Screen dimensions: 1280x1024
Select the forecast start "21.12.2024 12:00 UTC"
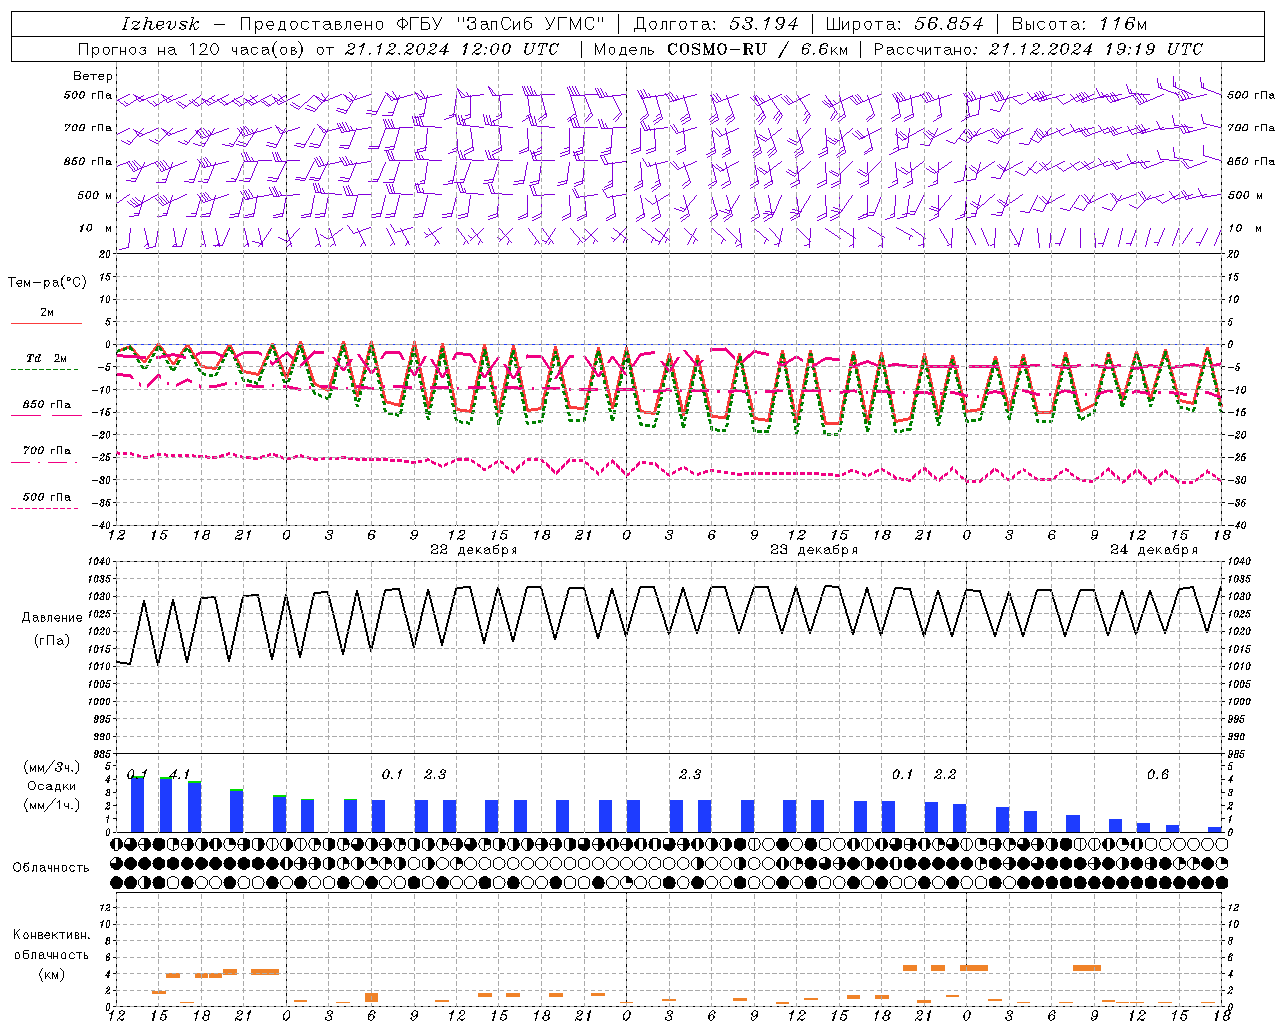[452, 49]
